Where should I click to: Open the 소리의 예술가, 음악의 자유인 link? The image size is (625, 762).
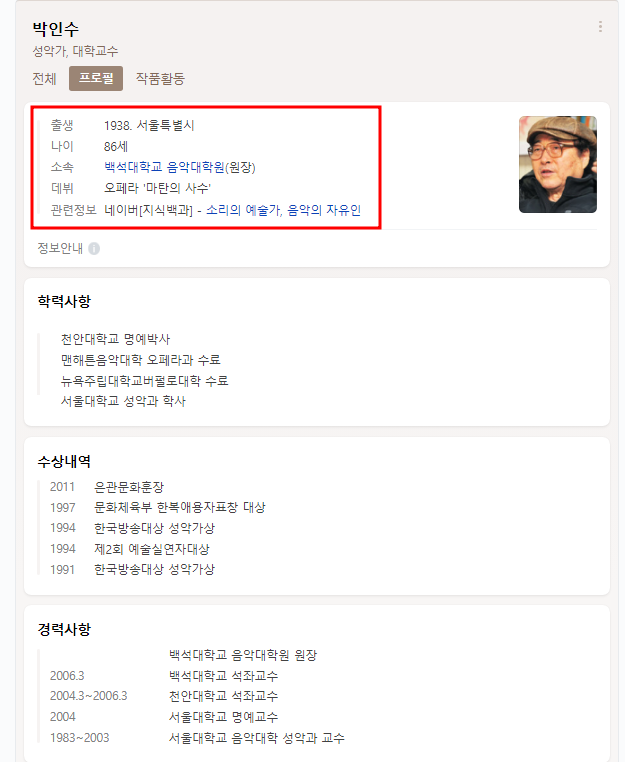[283, 210]
